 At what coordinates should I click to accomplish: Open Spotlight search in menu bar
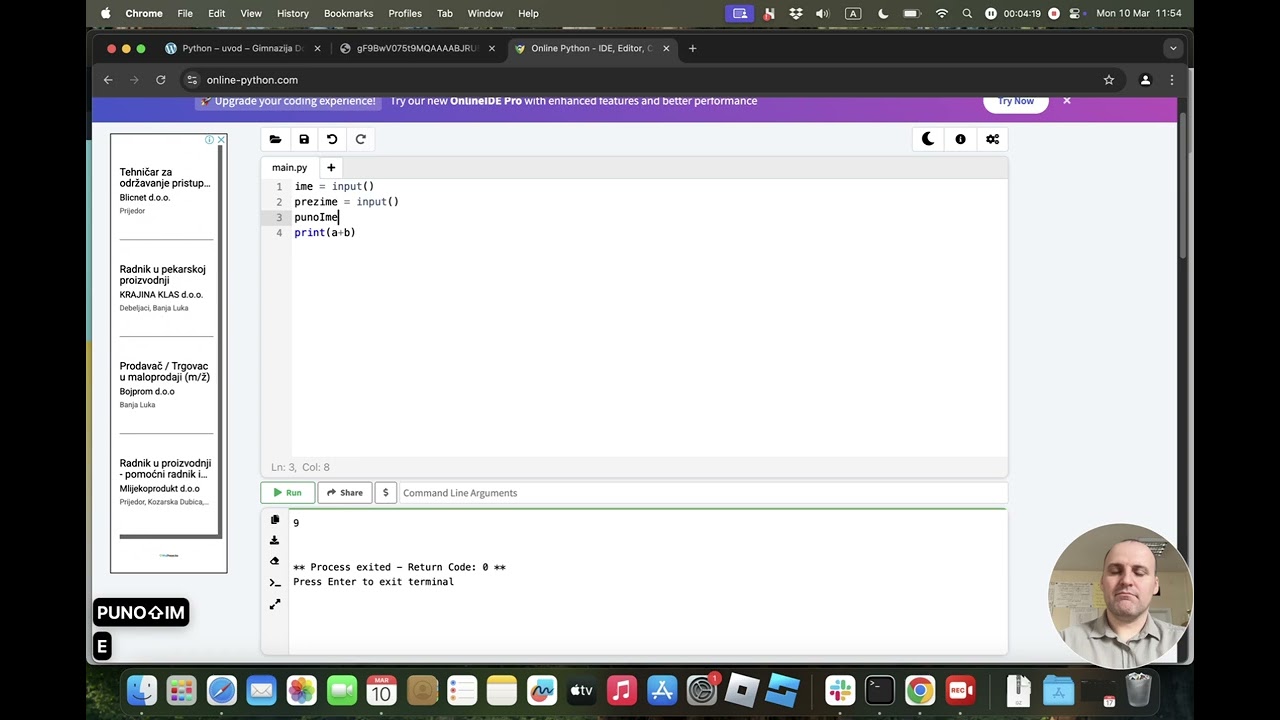point(966,13)
